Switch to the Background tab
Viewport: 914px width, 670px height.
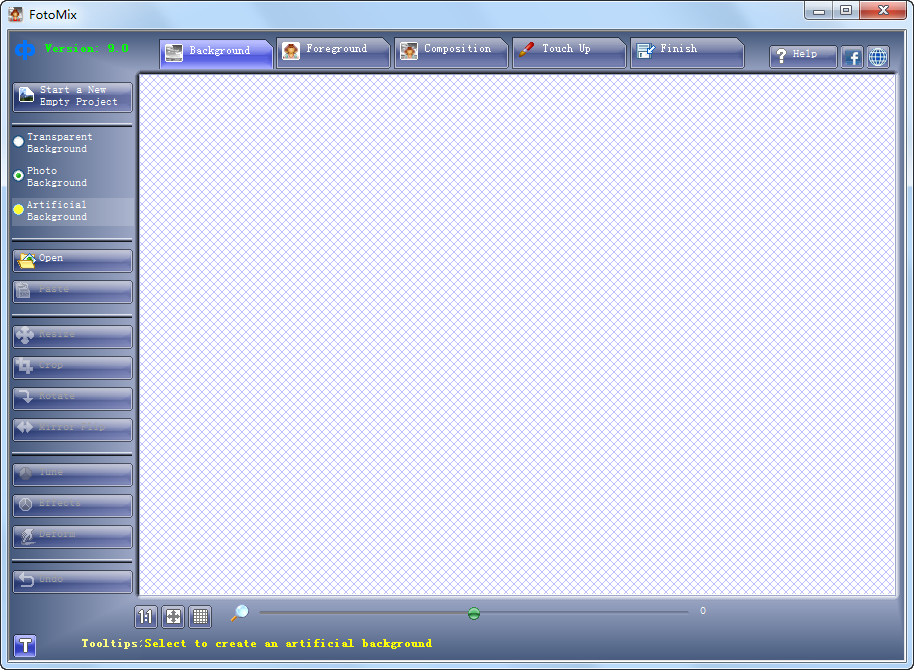coord(216,54)
